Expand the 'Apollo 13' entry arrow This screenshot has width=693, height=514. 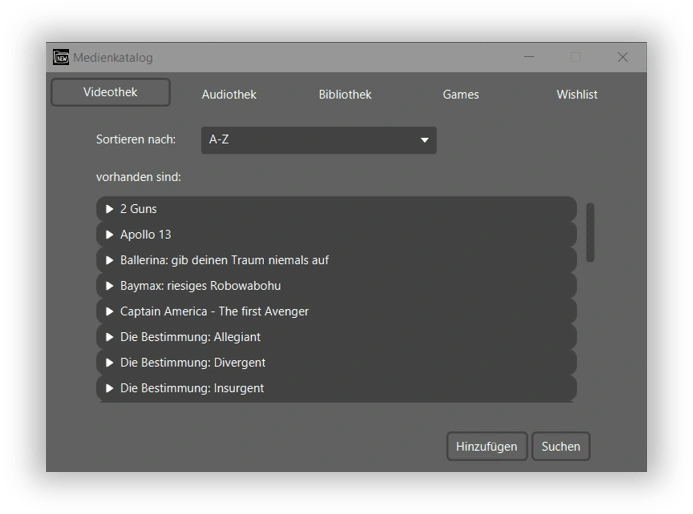click(x=109, y=235)
